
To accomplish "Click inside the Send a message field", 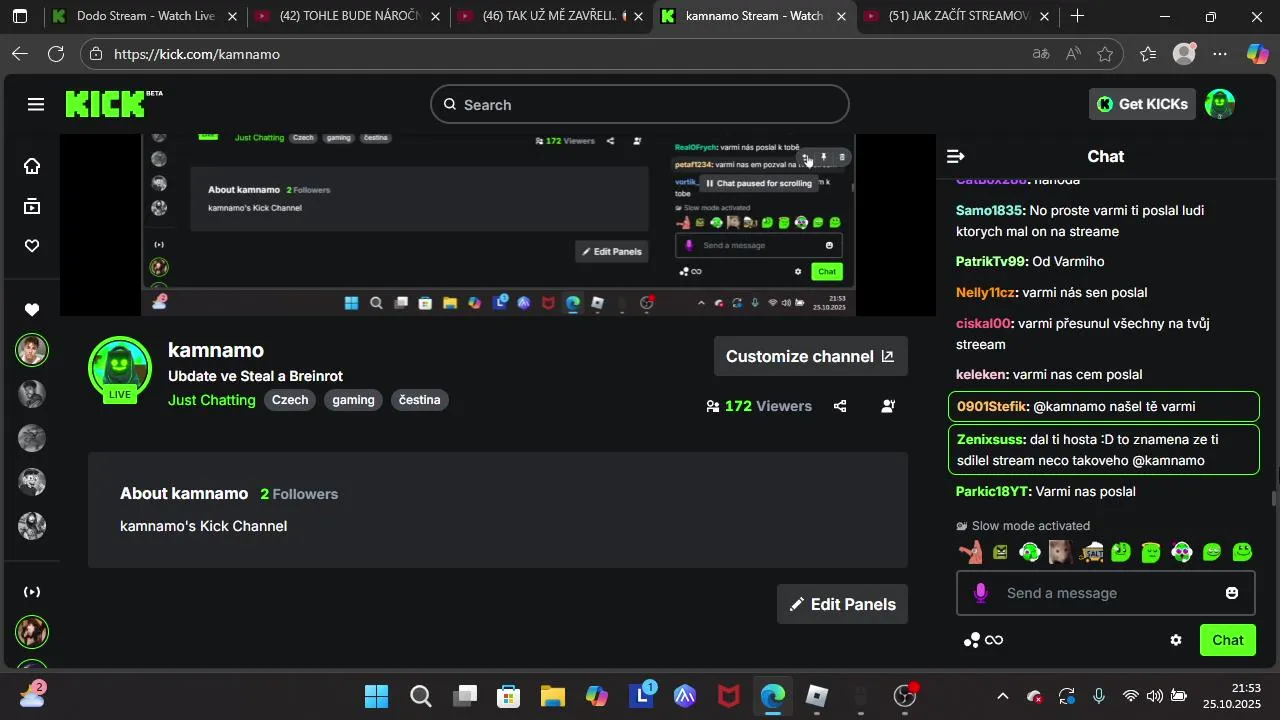I will [1106, 593].
